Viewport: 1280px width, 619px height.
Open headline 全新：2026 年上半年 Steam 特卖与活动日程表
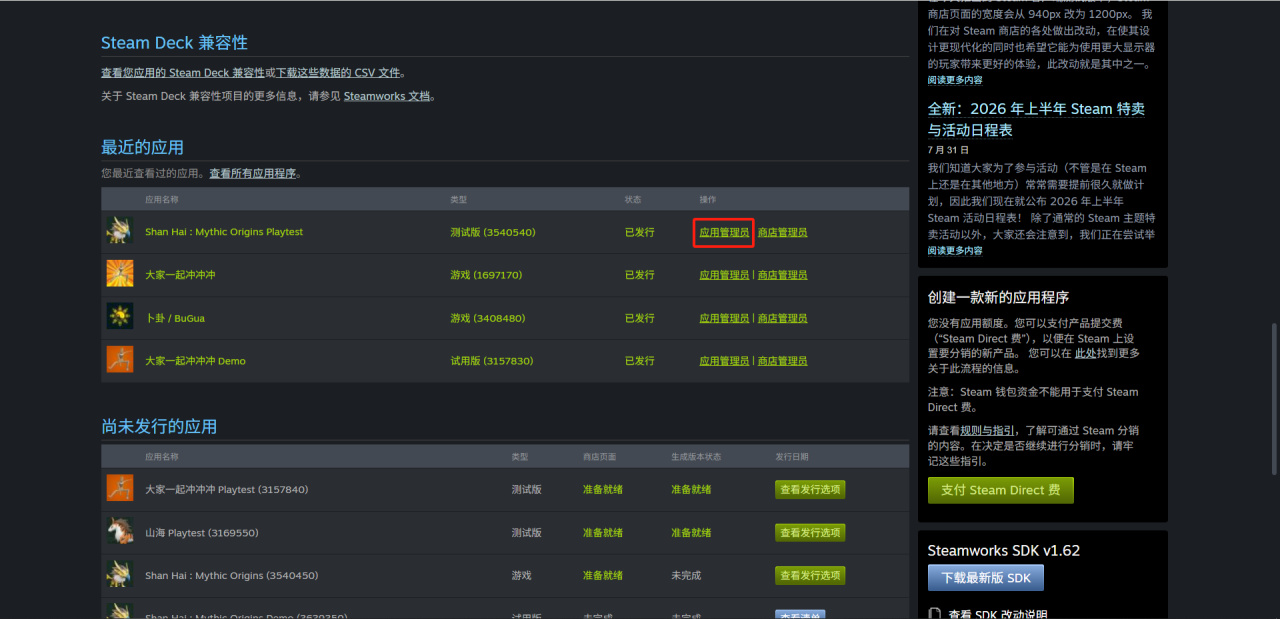1036,119
